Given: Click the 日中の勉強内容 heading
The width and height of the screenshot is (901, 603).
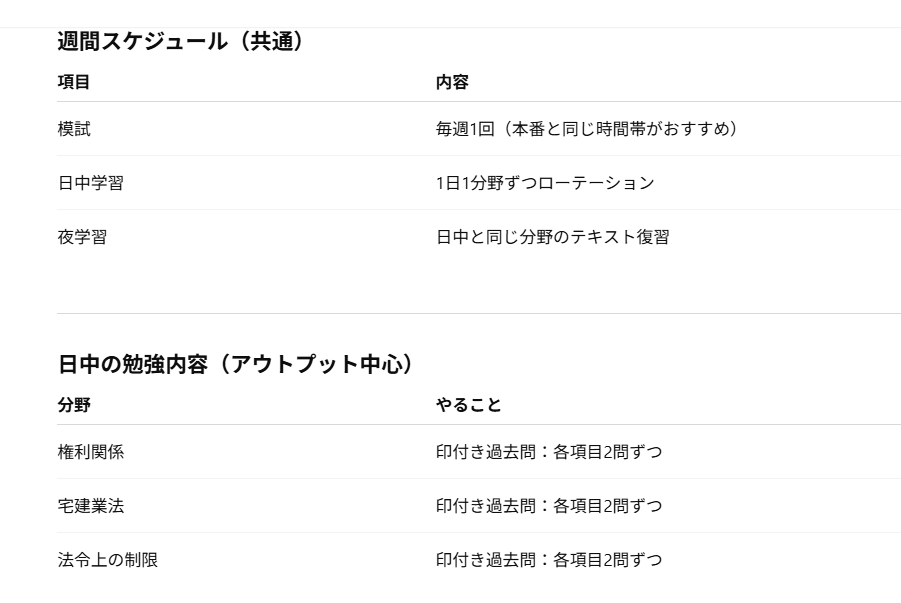Looking at the screenshot, I should coord(235,365).
